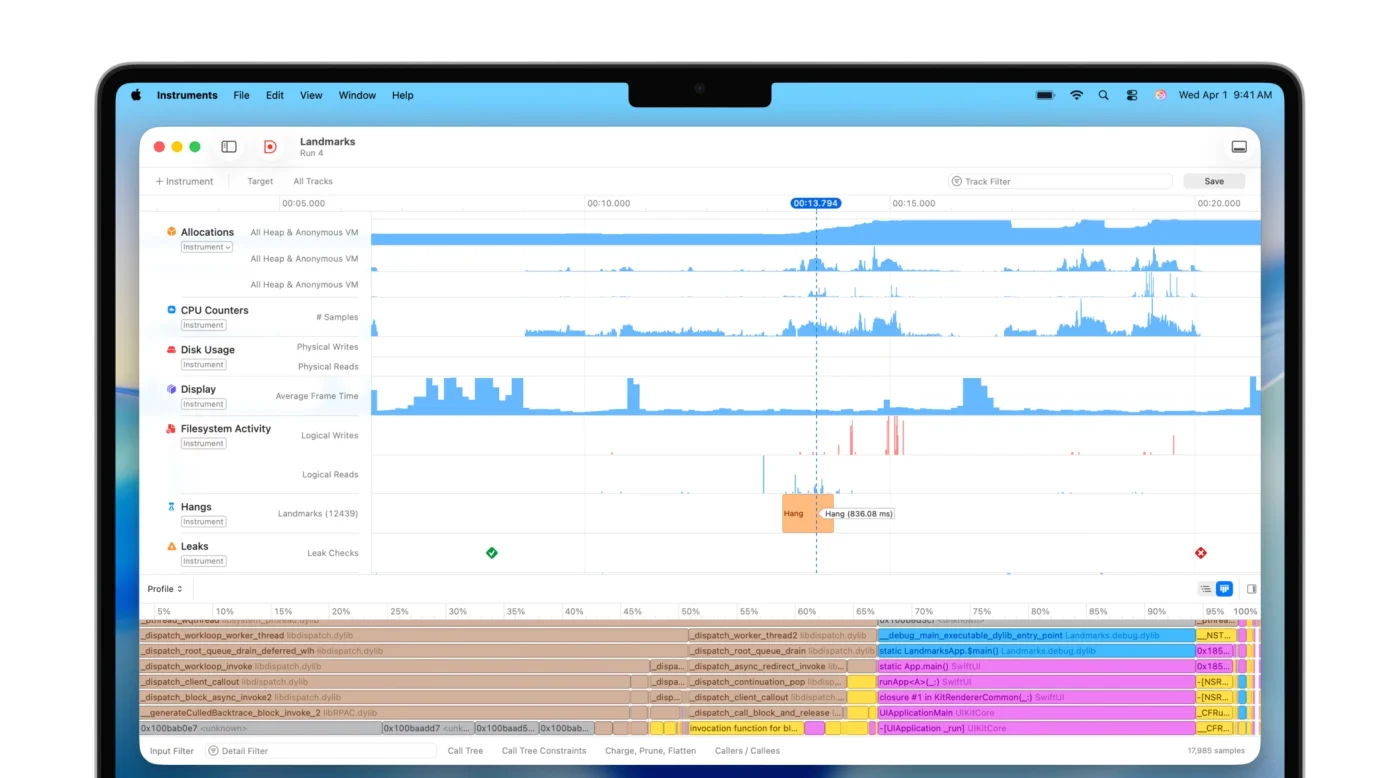The width and height of the screenshot is (1400, 778).
Task: Switch to flame graph view in Profile
Action: [x=1224, y=589]
